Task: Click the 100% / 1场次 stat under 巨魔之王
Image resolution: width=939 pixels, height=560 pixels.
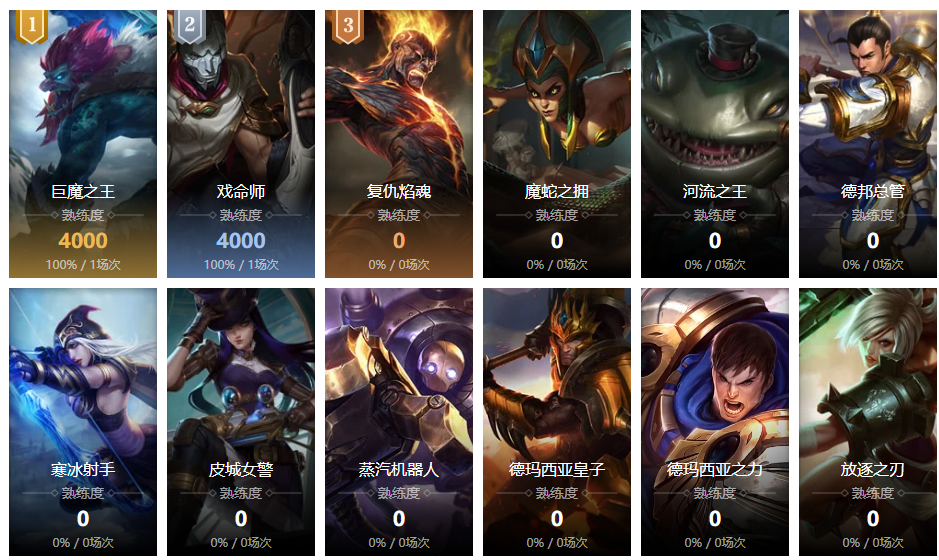Action: point(83,265)
